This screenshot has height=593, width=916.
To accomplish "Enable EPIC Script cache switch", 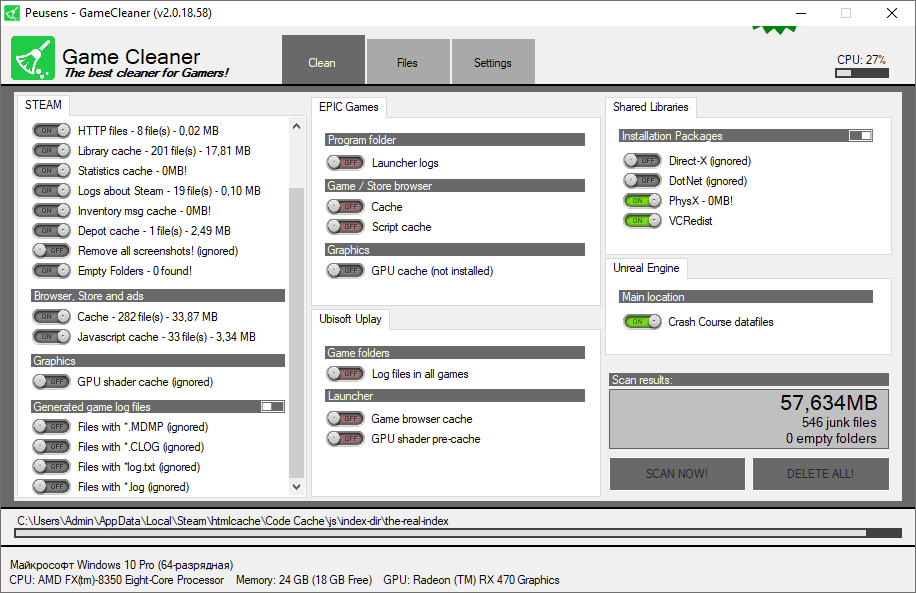I will pos(345,226).
